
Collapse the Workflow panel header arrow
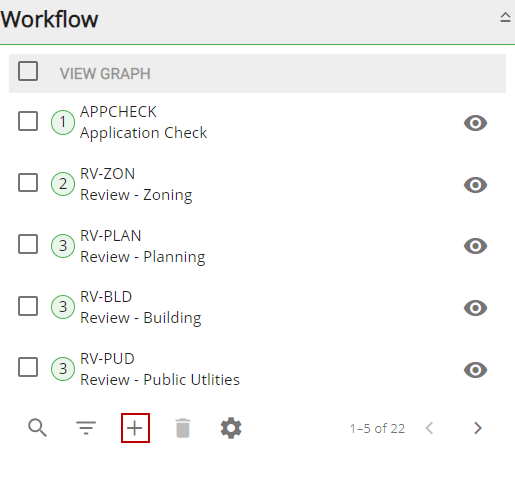(x=505, y=17)
